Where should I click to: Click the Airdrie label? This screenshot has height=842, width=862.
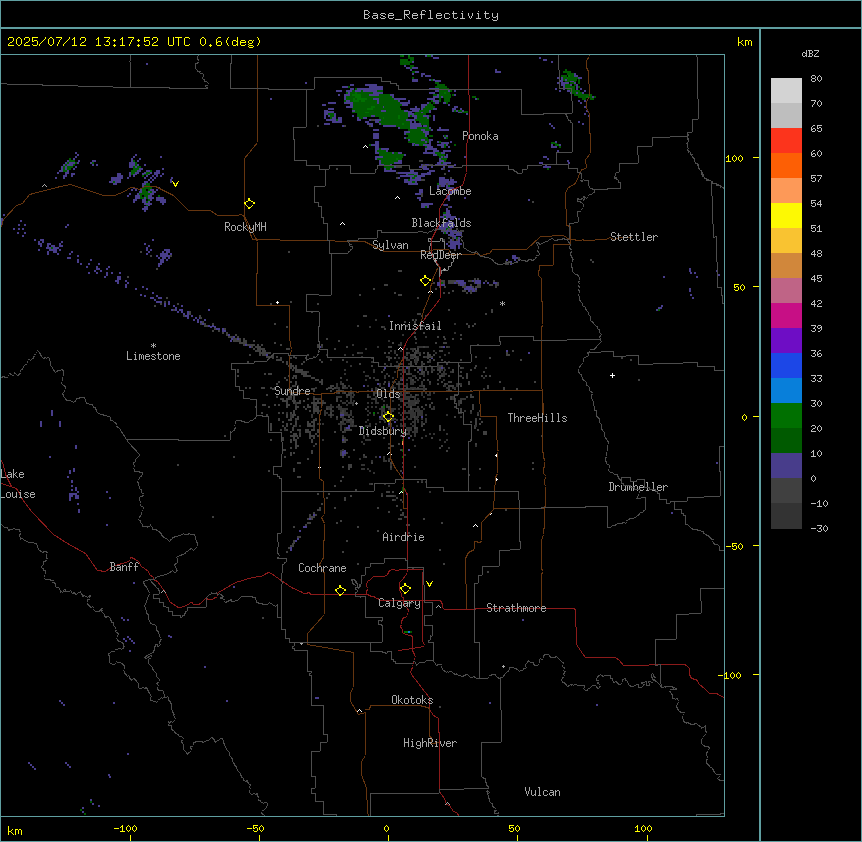(404, 537)
